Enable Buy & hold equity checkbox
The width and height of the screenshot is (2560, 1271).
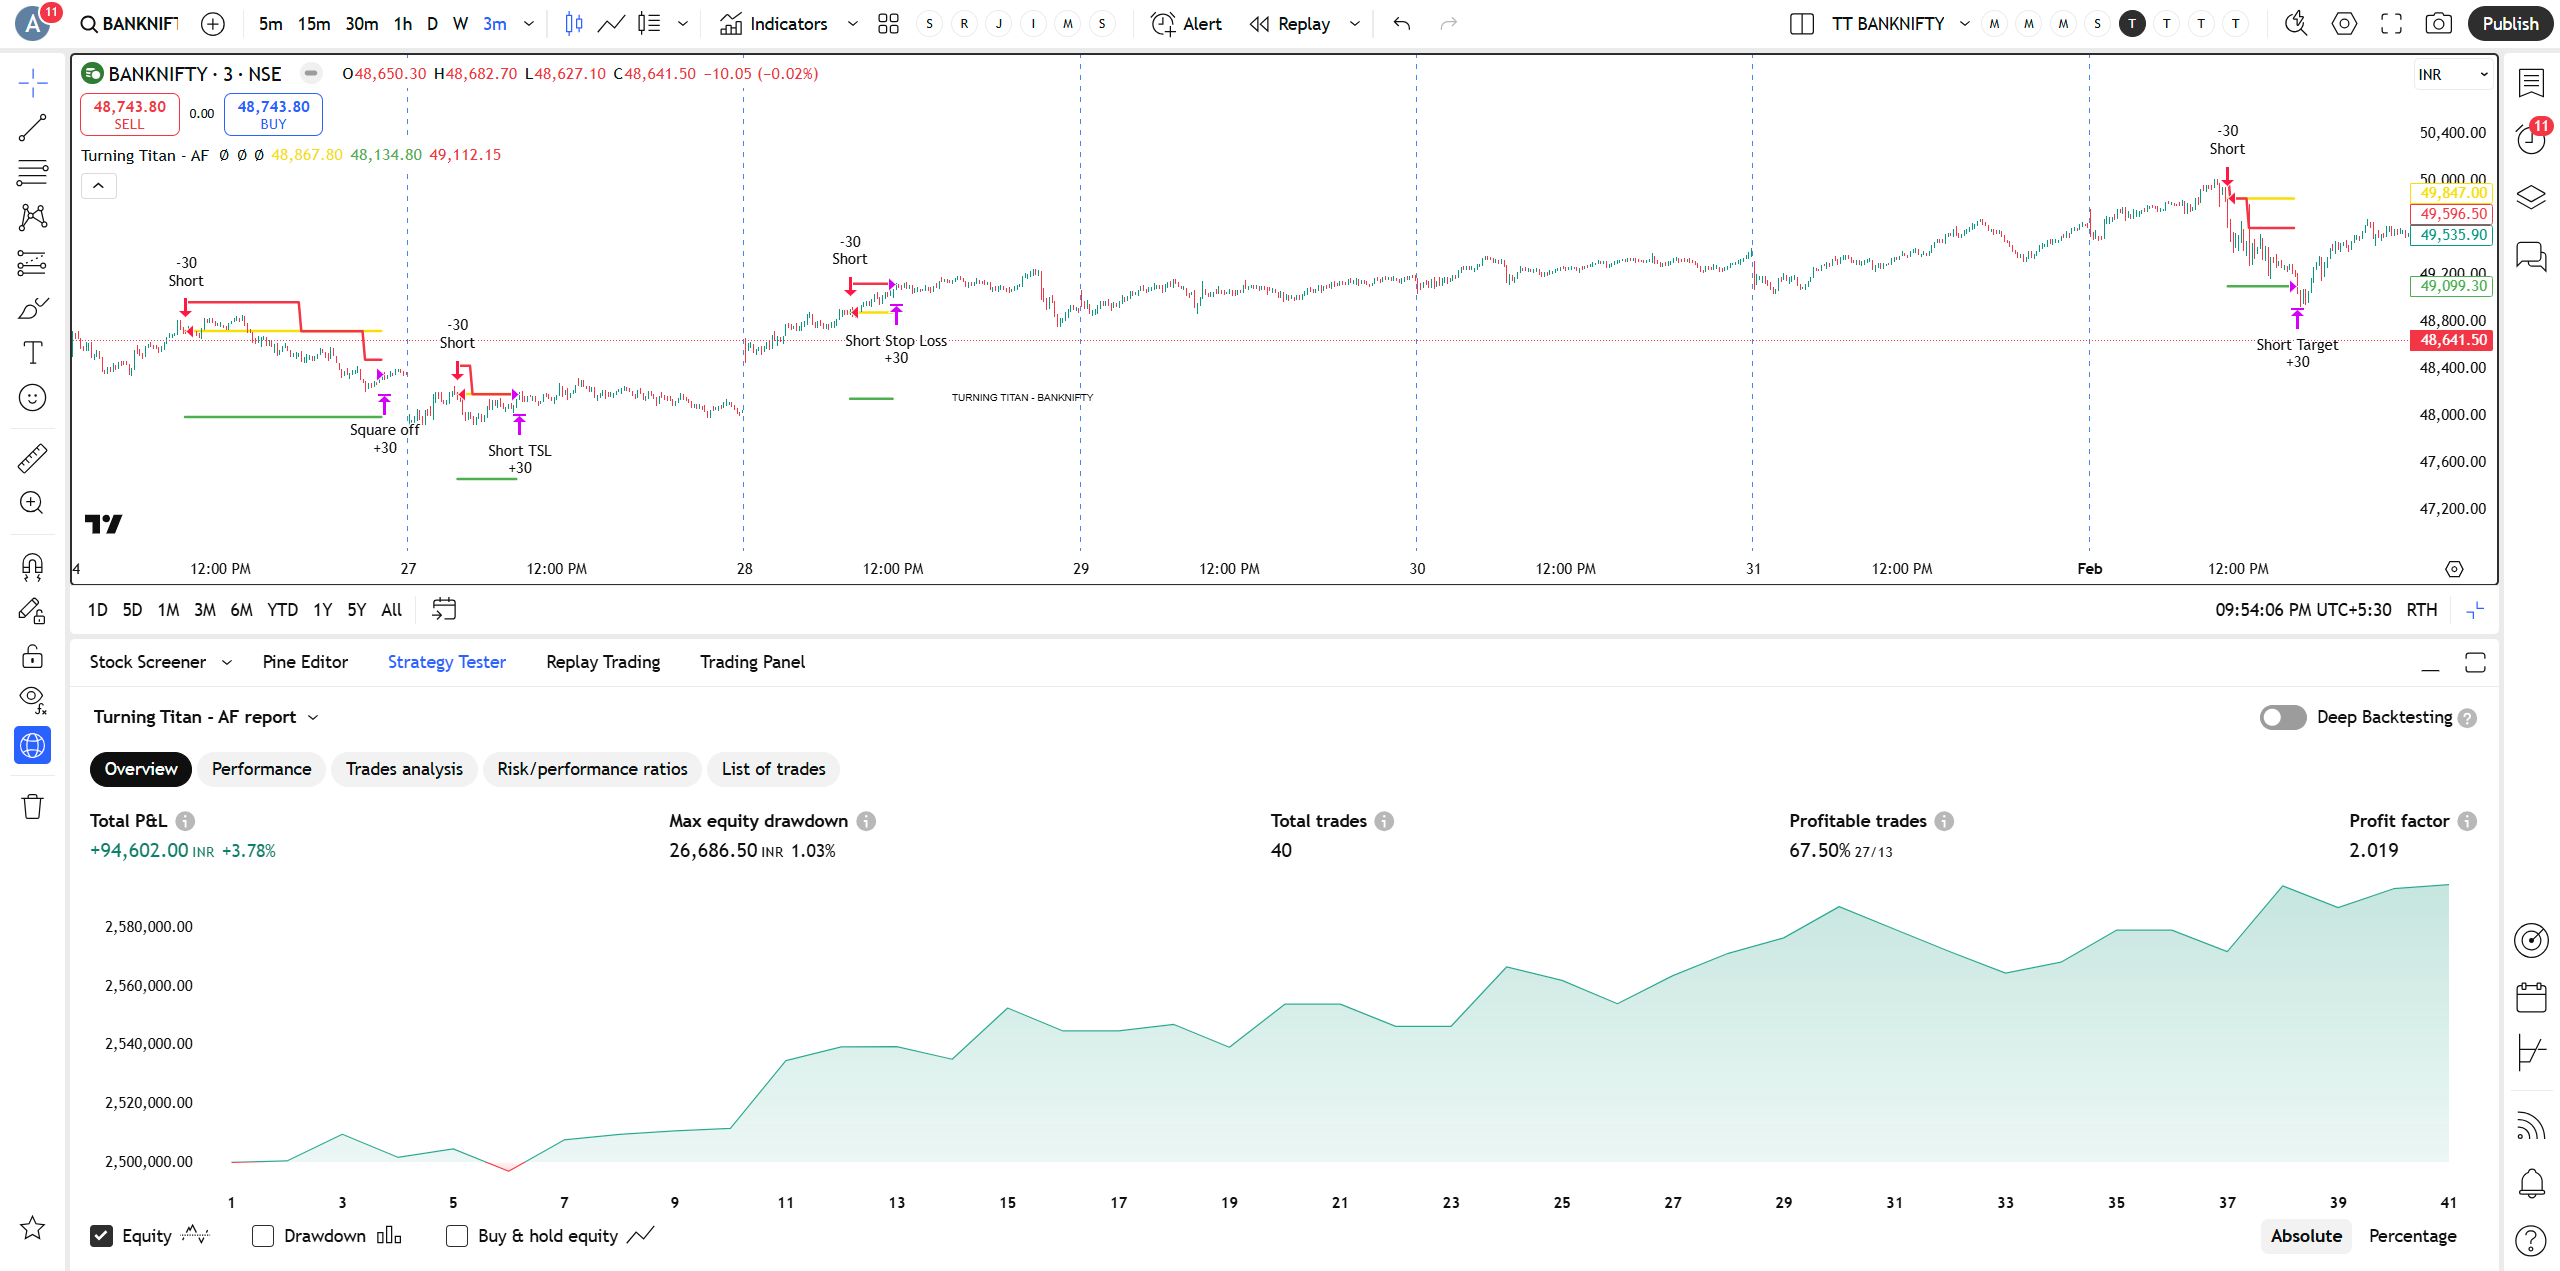point(457,1236)
